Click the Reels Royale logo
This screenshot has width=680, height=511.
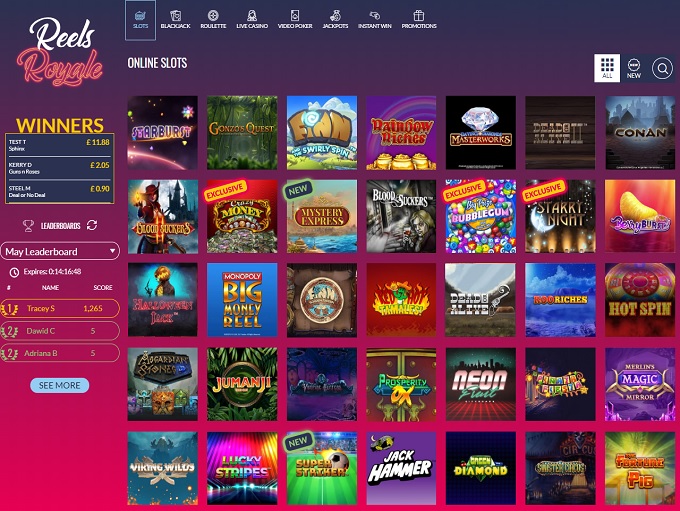60,51
